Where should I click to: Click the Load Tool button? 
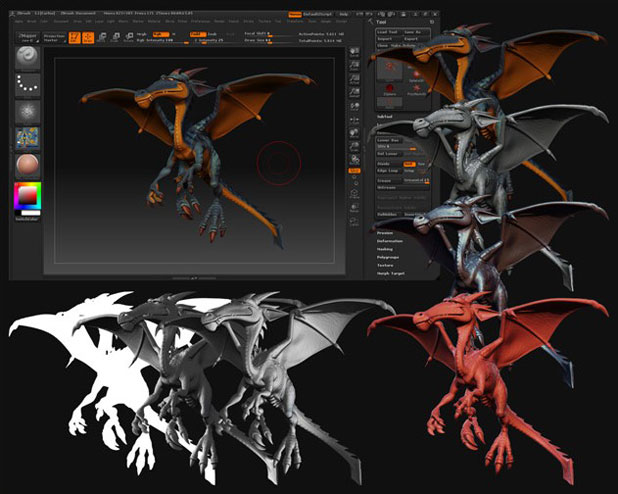click(389, 32)
